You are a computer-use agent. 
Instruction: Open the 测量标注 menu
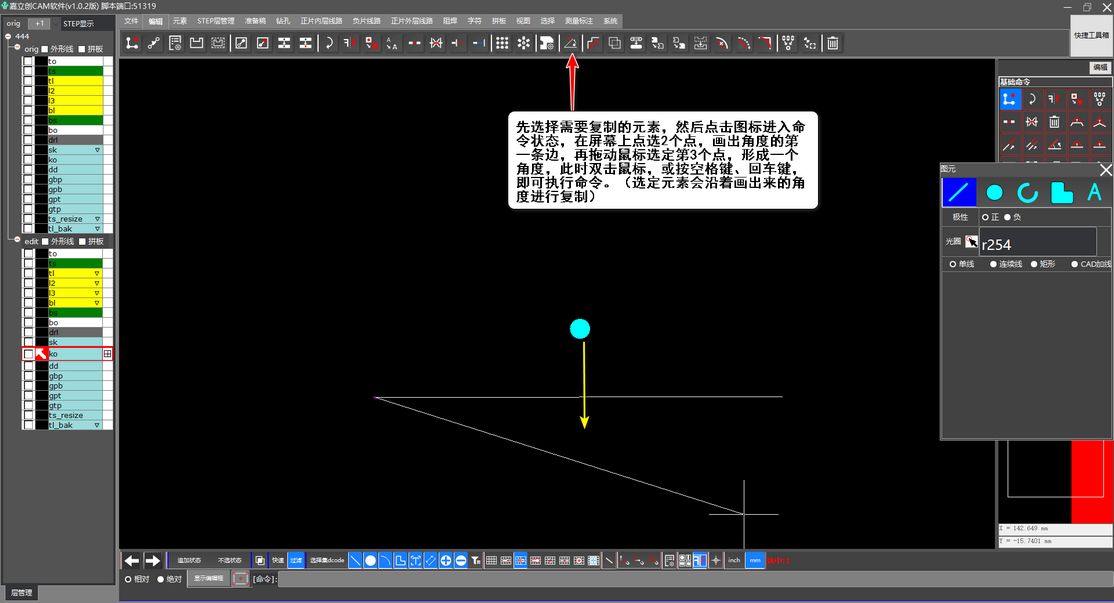[579, 21]
